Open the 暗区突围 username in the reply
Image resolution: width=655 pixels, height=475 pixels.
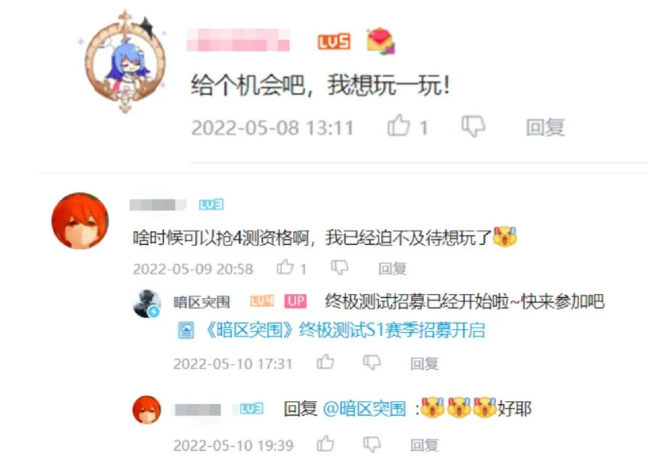[202, 302]
